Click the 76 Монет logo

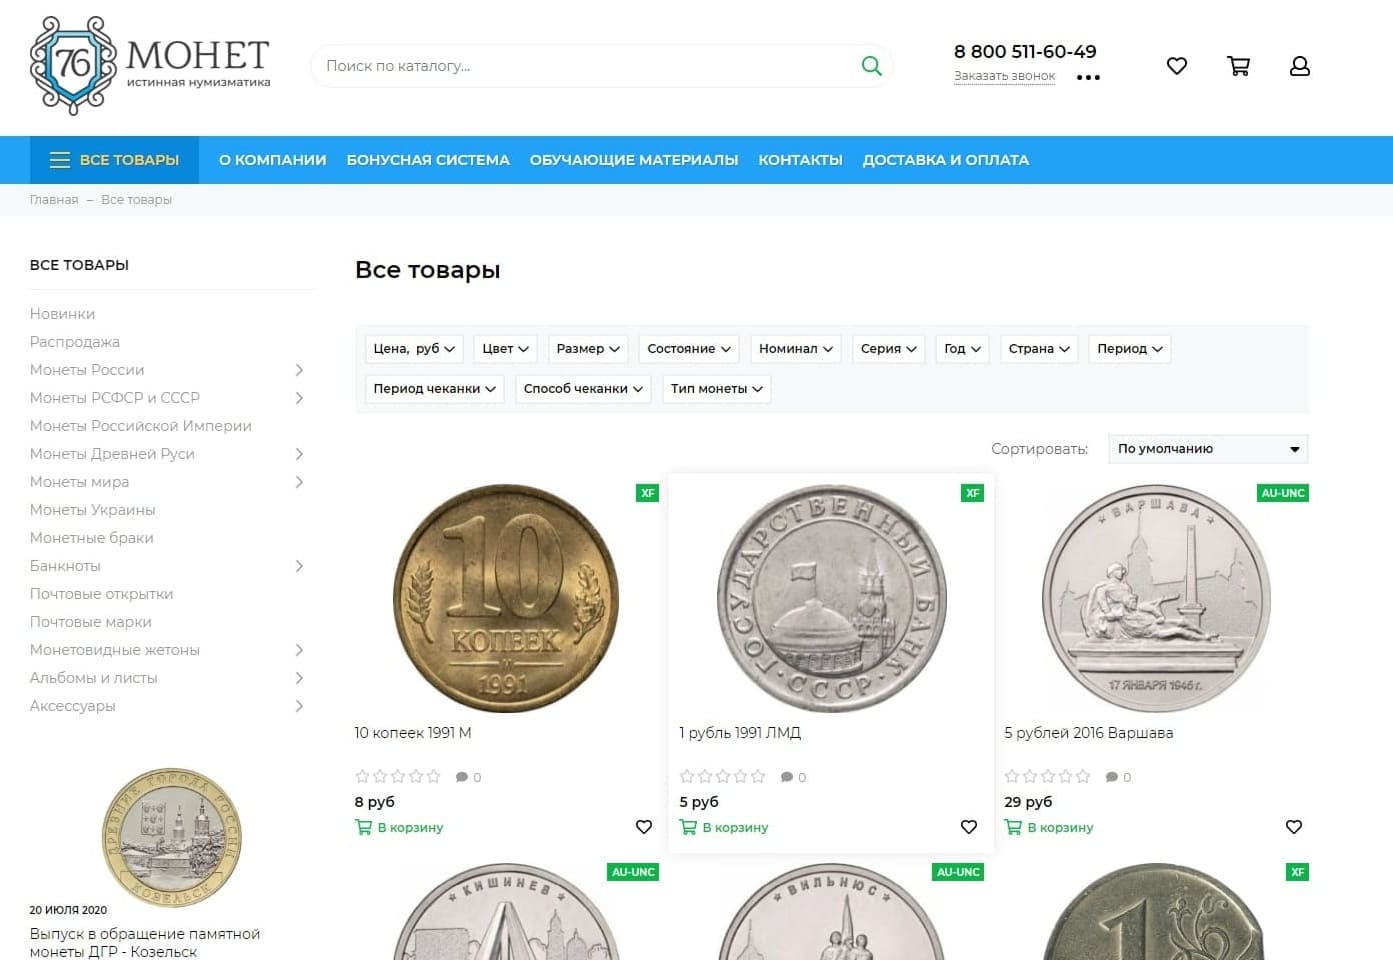coord(150,65)
